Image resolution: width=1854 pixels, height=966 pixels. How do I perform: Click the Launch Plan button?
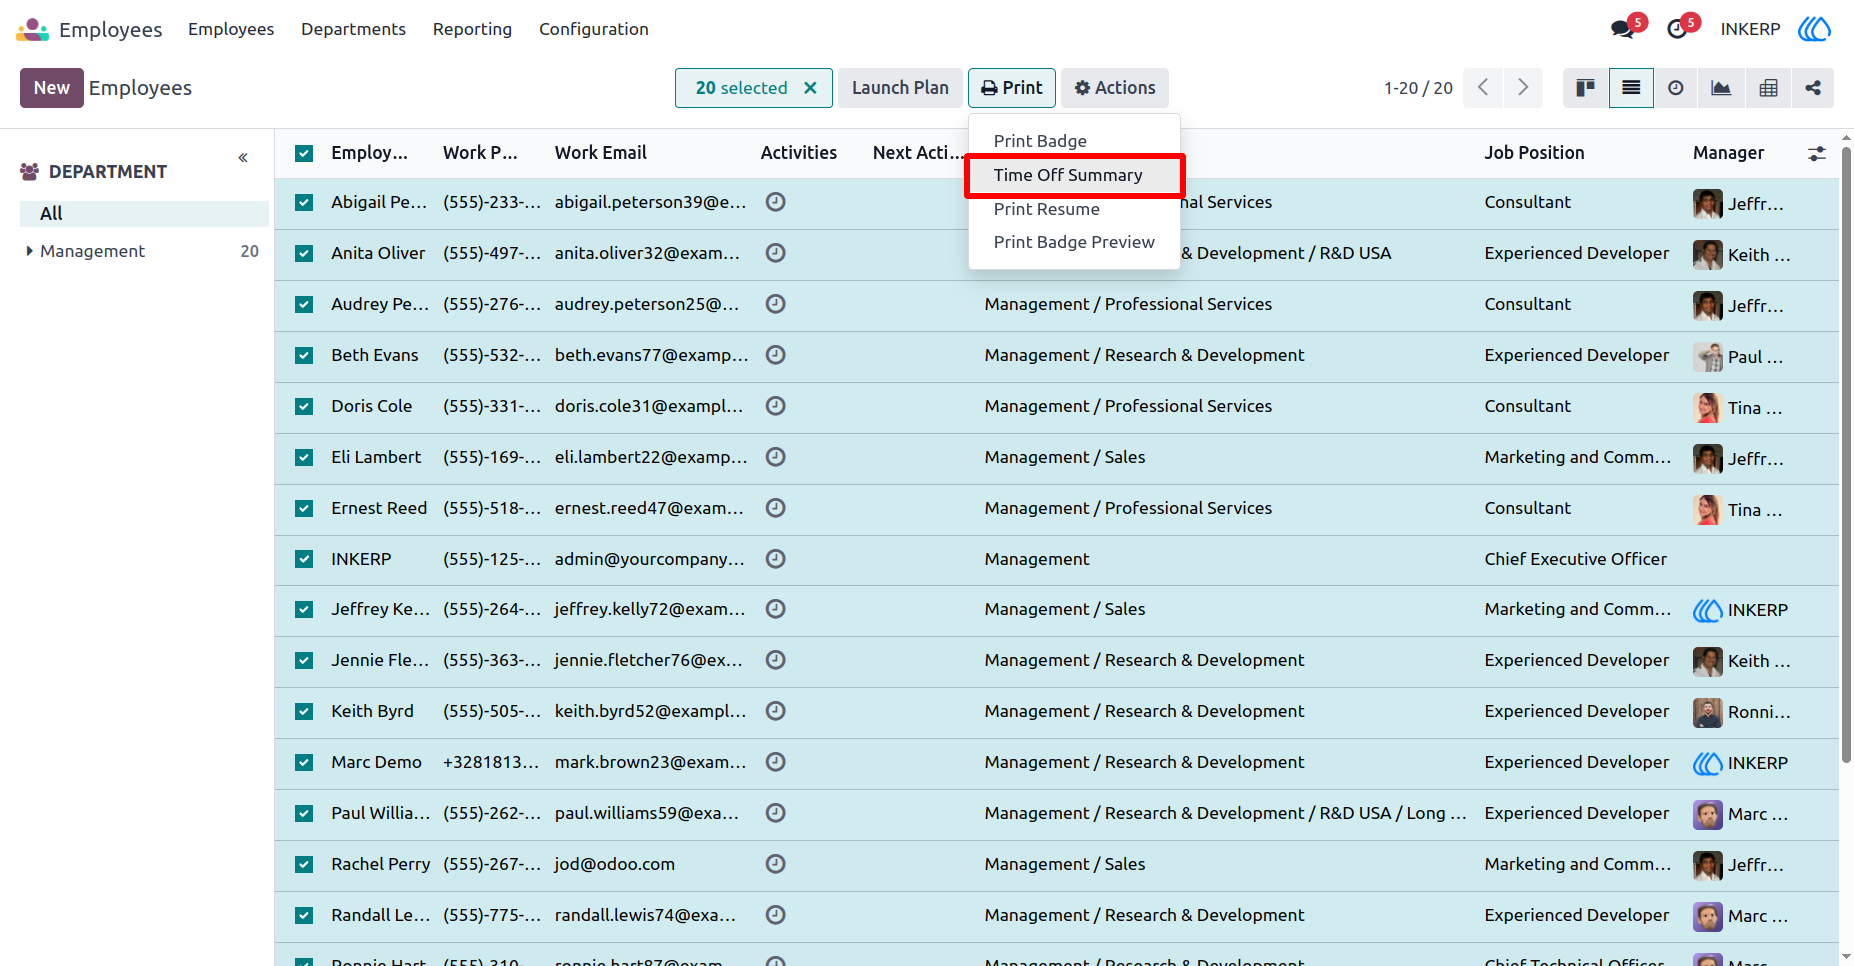tap(900, 88)
